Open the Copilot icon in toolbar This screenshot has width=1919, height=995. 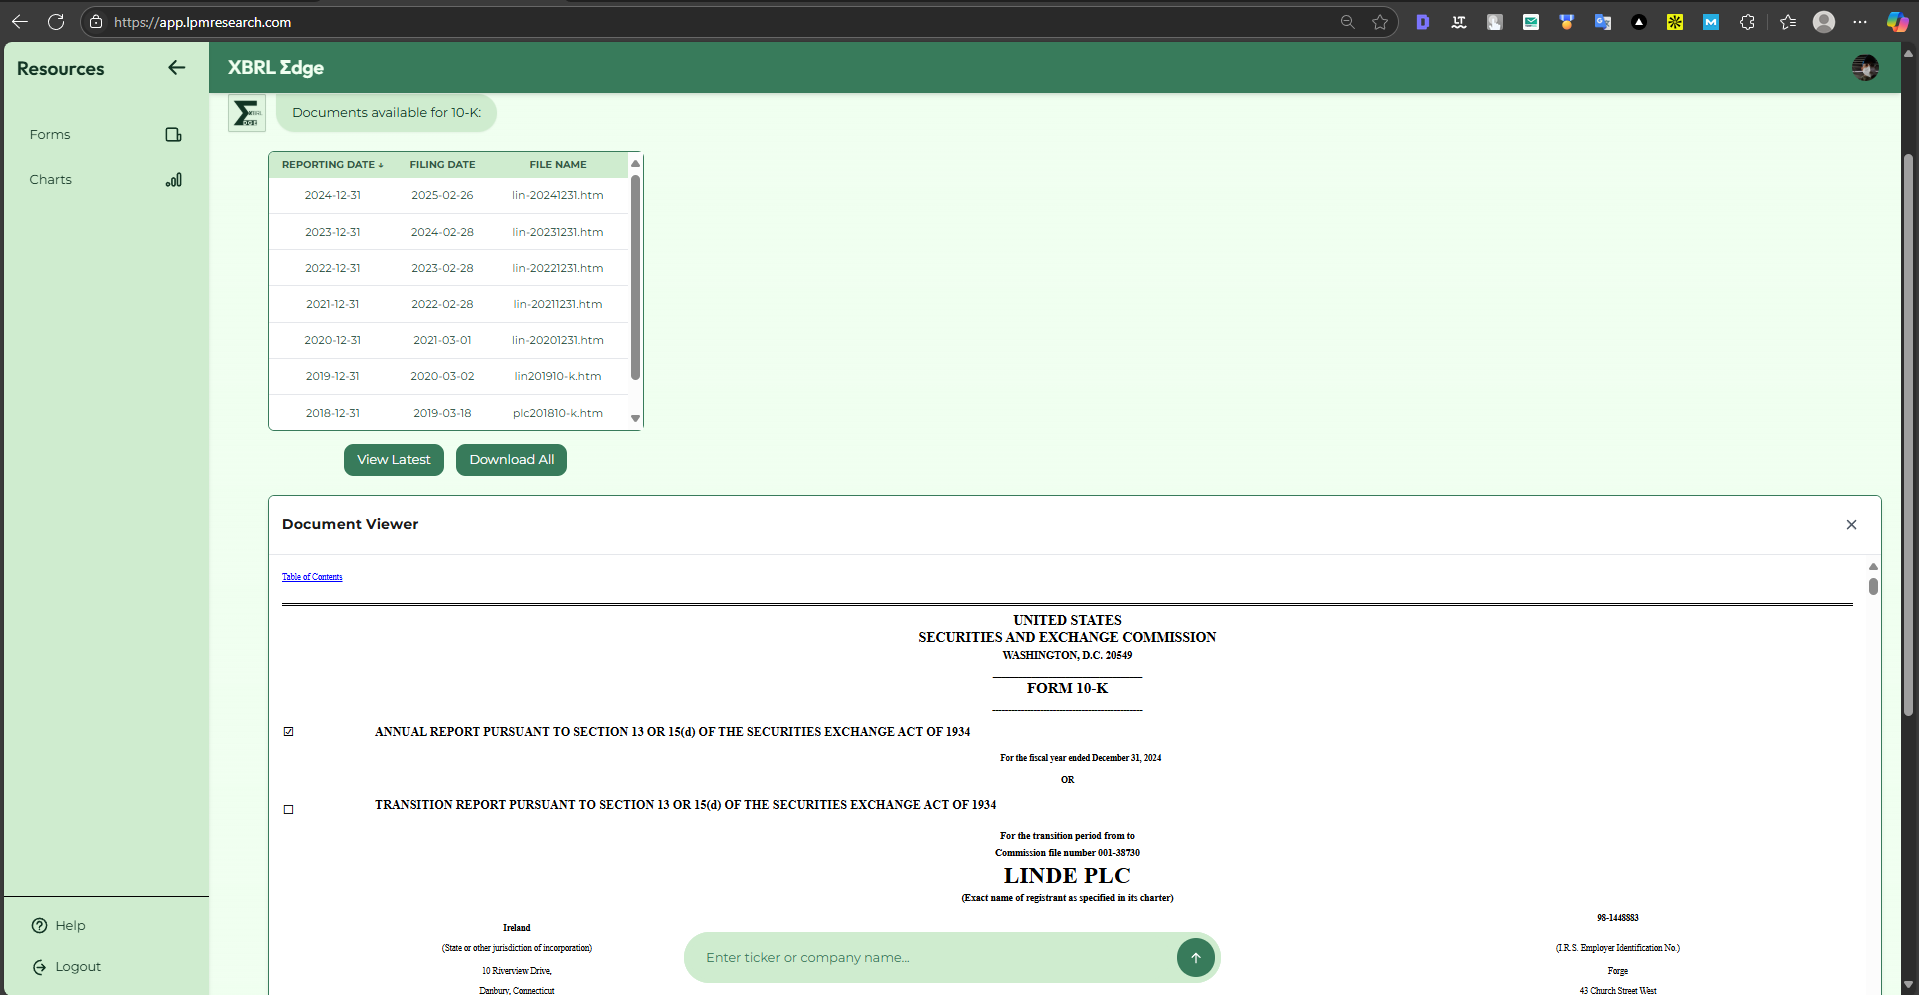1897,22
